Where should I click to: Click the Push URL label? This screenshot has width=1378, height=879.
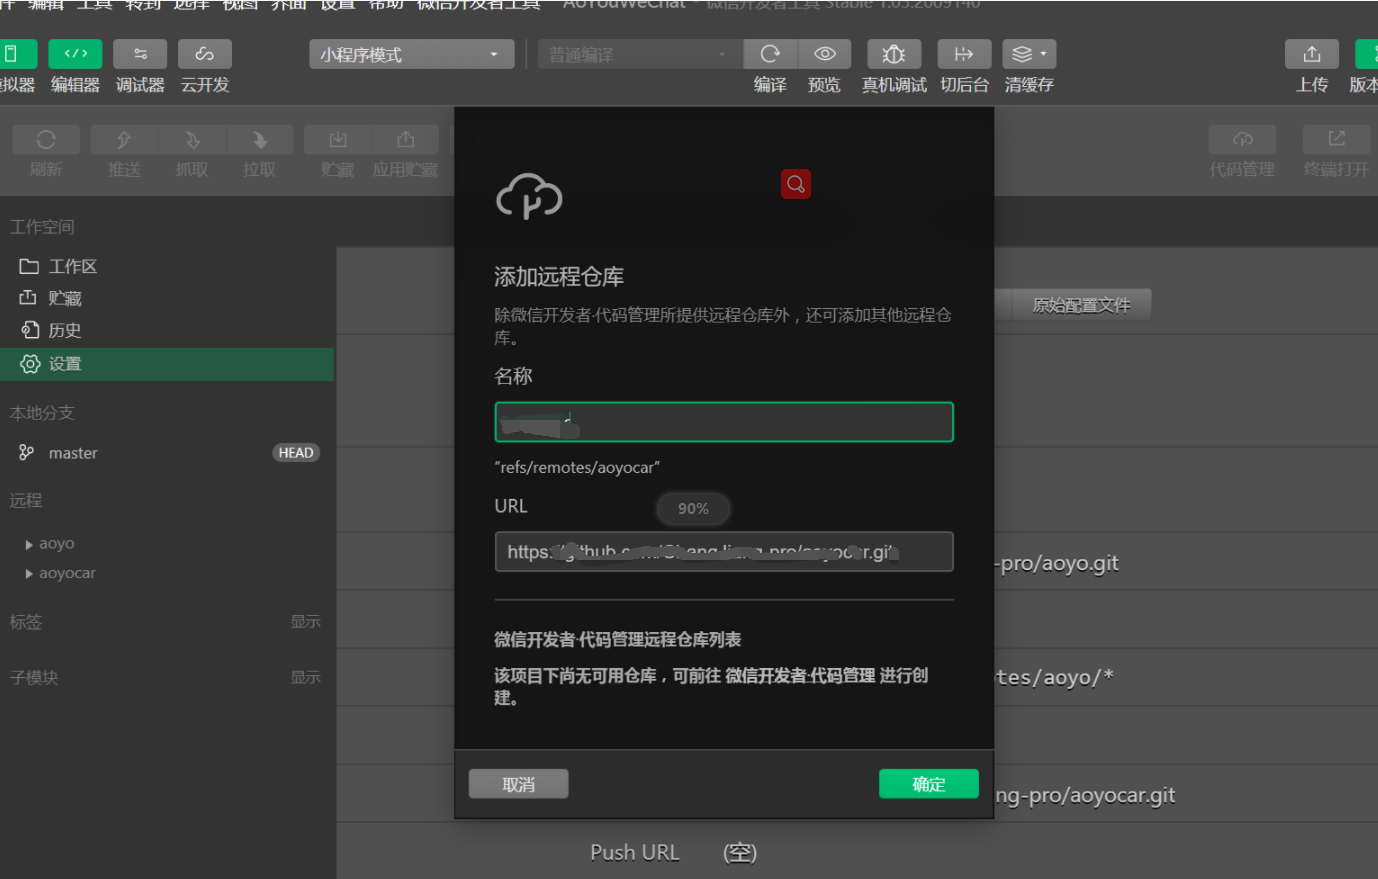coord(634,852)
